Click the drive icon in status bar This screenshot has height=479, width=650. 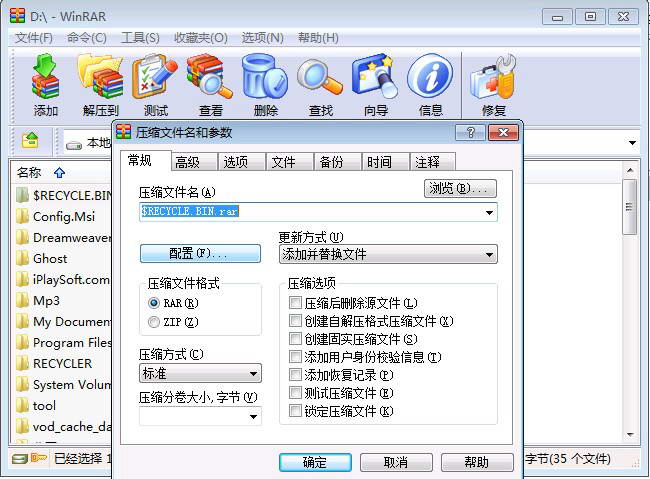(x=19, y=459)
